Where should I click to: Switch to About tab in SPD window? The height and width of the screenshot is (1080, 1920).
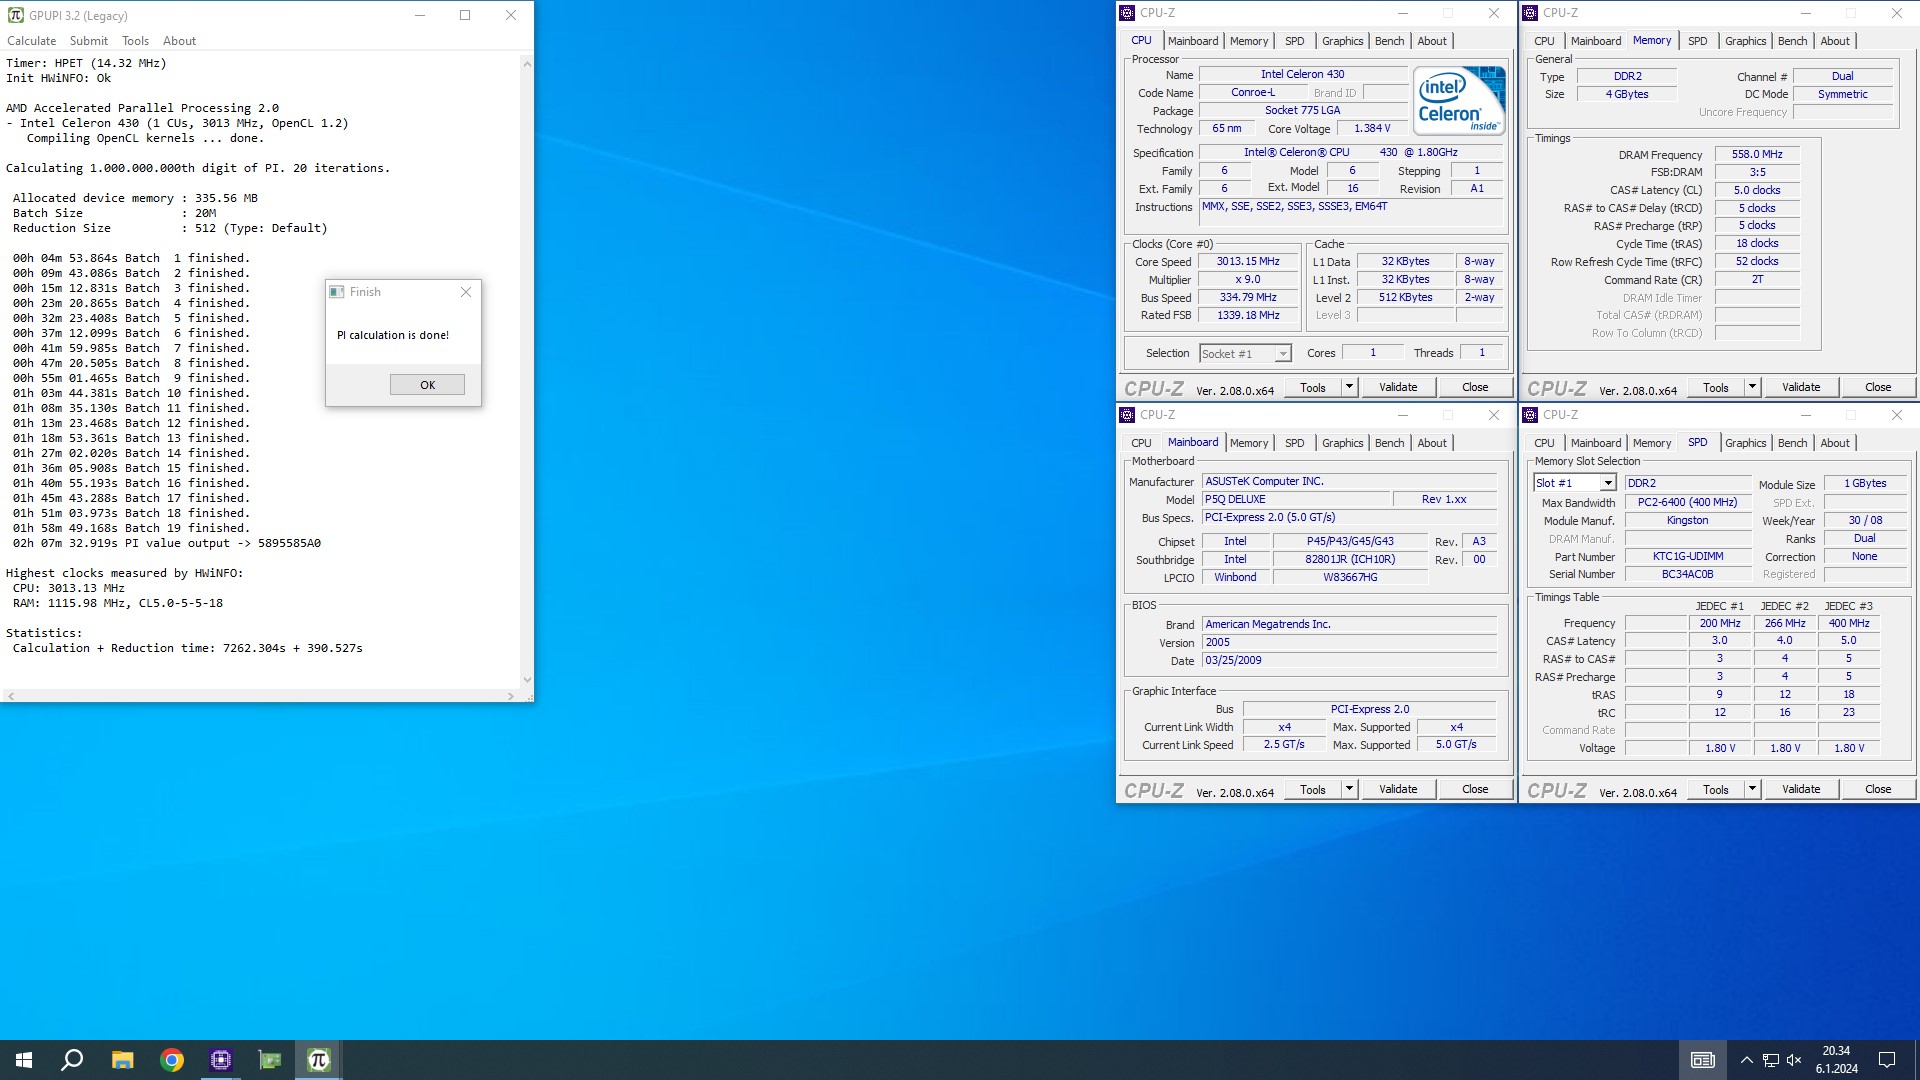(x=1834, y=443)
